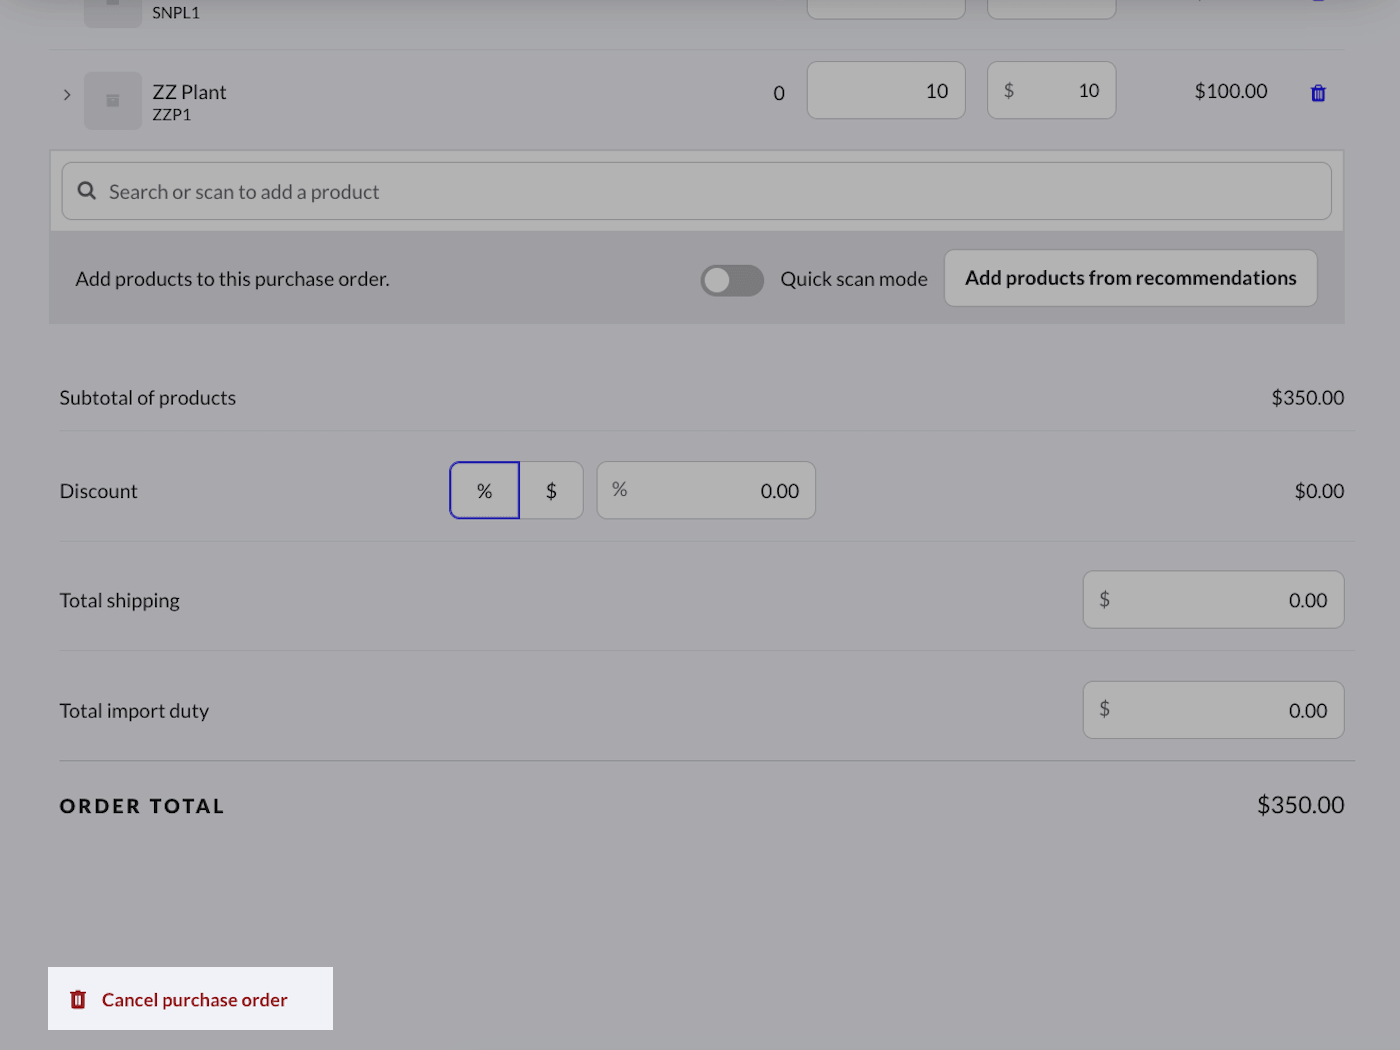Viewport: 1400px width, 1050px height.
Task: Click the ZZ Plant product thumbnail
Action: pos(113,101)
